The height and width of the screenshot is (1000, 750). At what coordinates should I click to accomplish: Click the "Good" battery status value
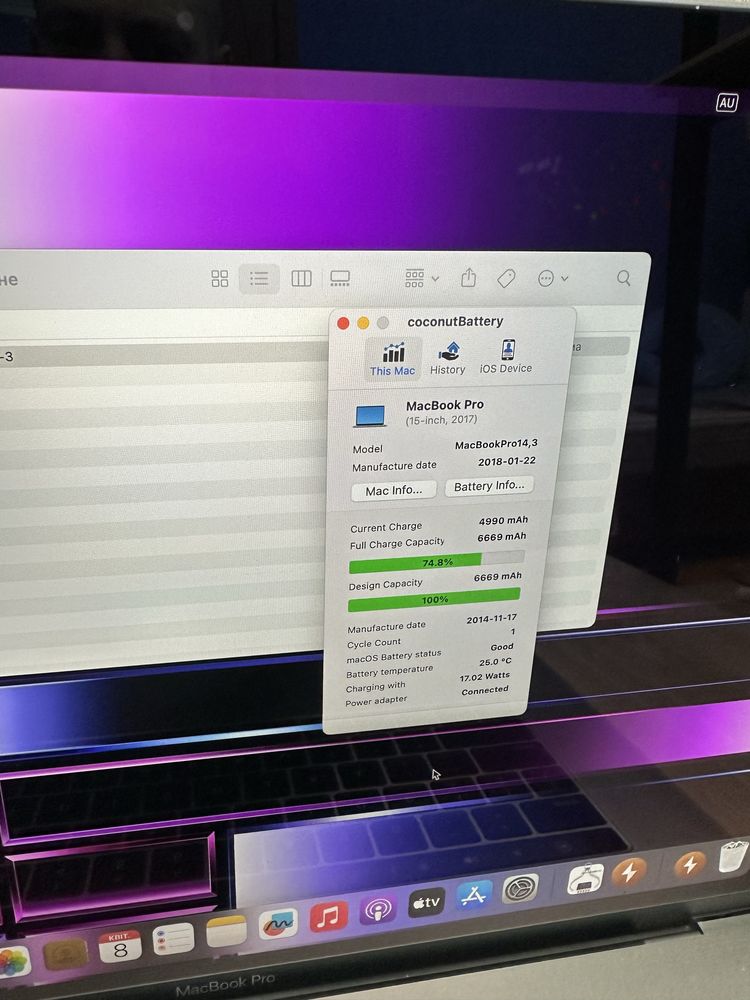pos(502,647)
